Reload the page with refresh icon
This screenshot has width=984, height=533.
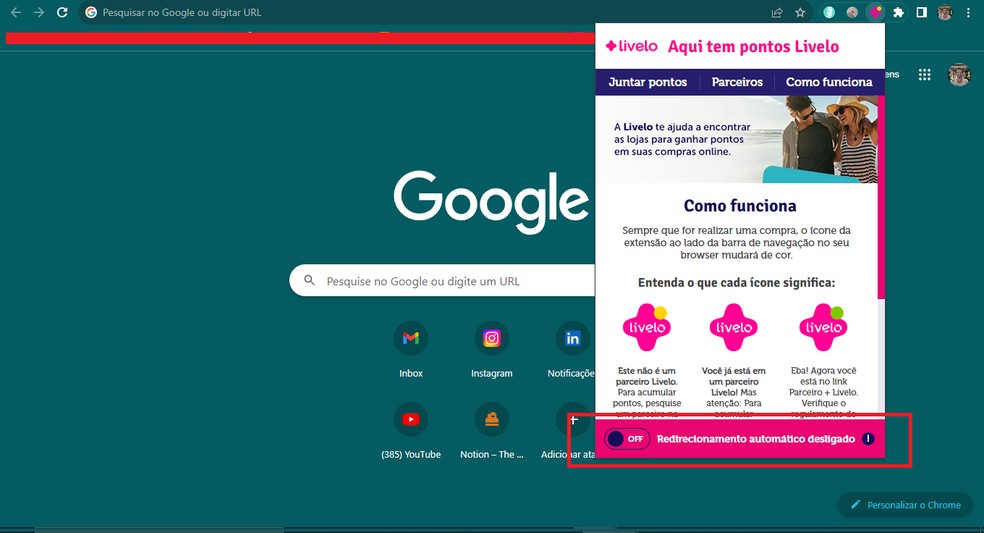tap(62, 12)
